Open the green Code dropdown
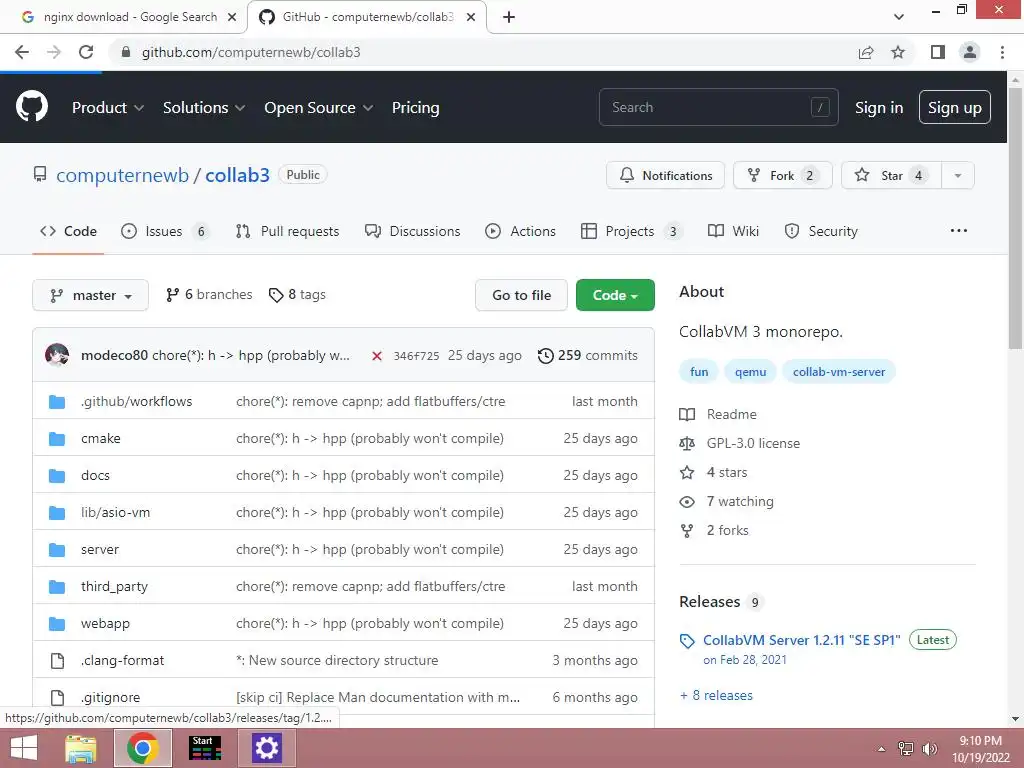Image resolution: width=1024 pixels, height=768 pixels. (x=615, y=295)
